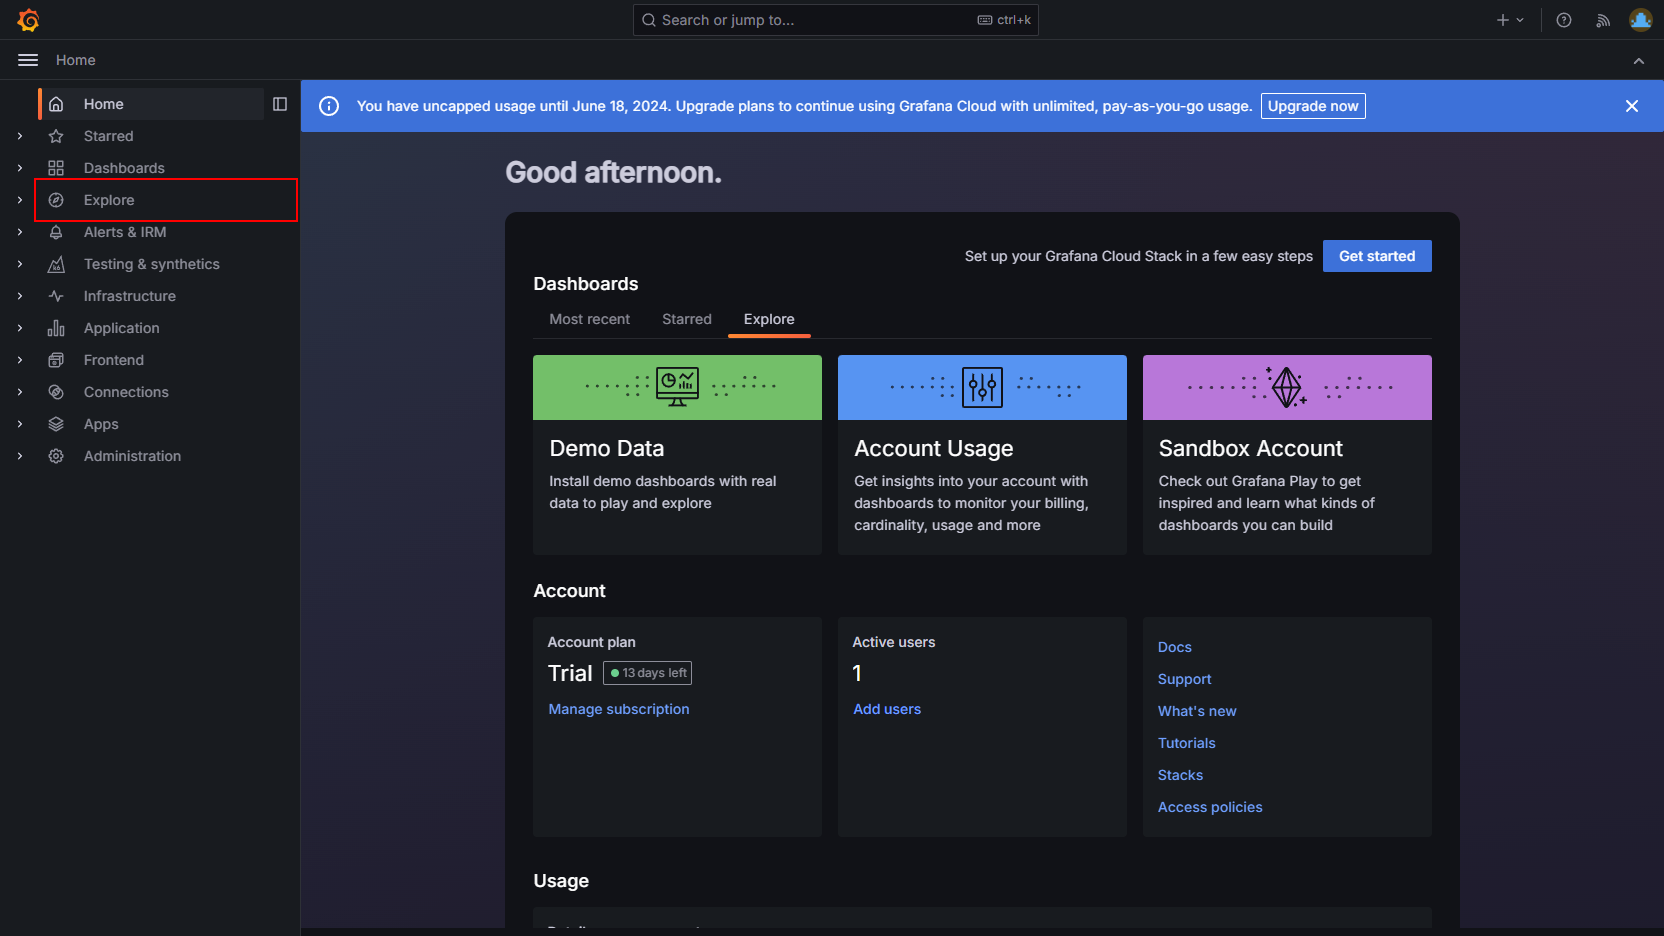
Task: Open the help question mark icon
Action: click(1564, 20)
